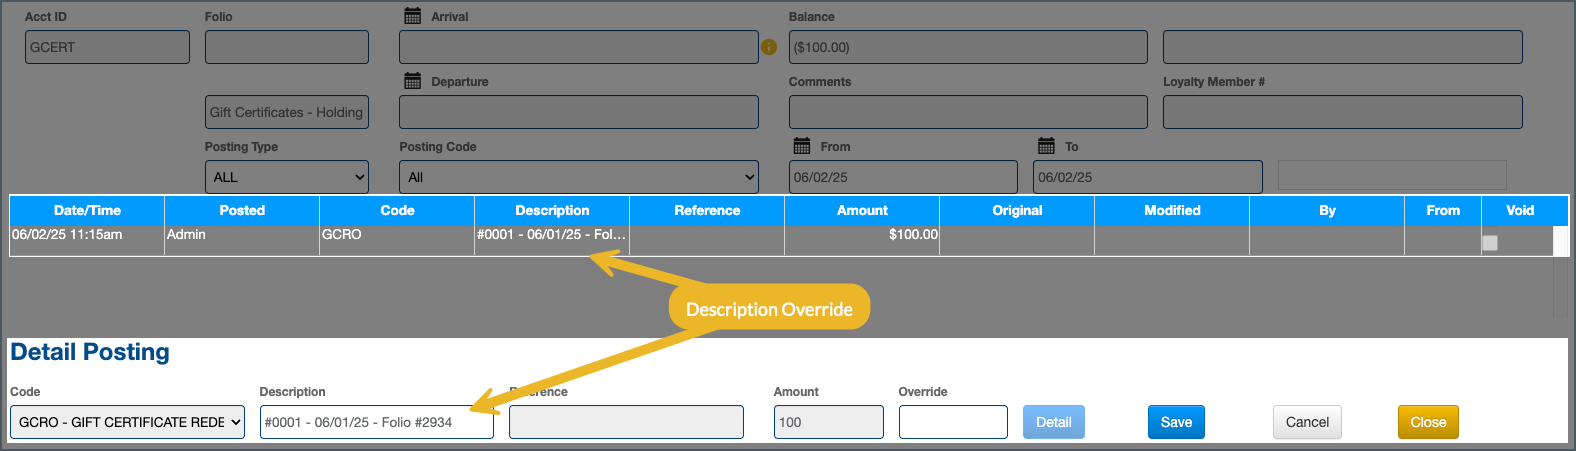This screenshot has height=451, width=1576.
Task: Click the Comments text field
Action: [x=967, y=112]
